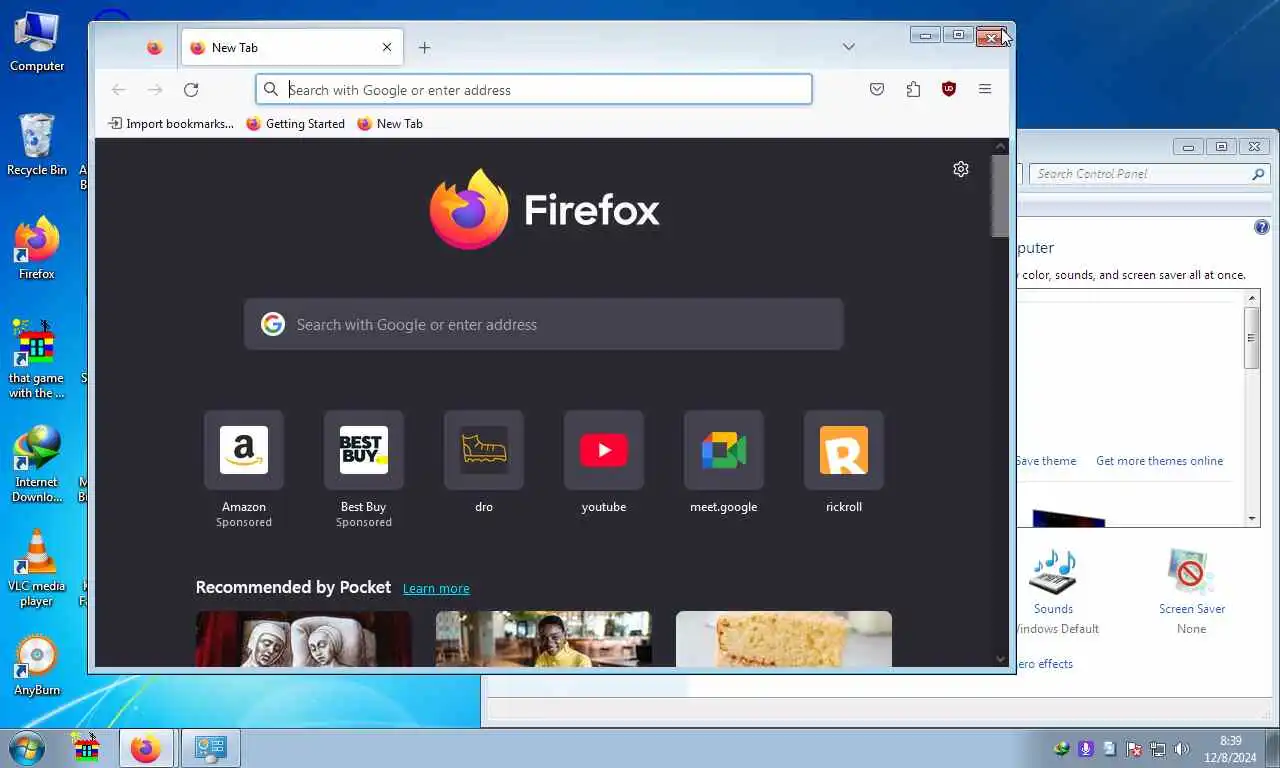Click the Firefox page scroll-down arrow
Screen dimensions: 1280x768
tap(1000, 659)
